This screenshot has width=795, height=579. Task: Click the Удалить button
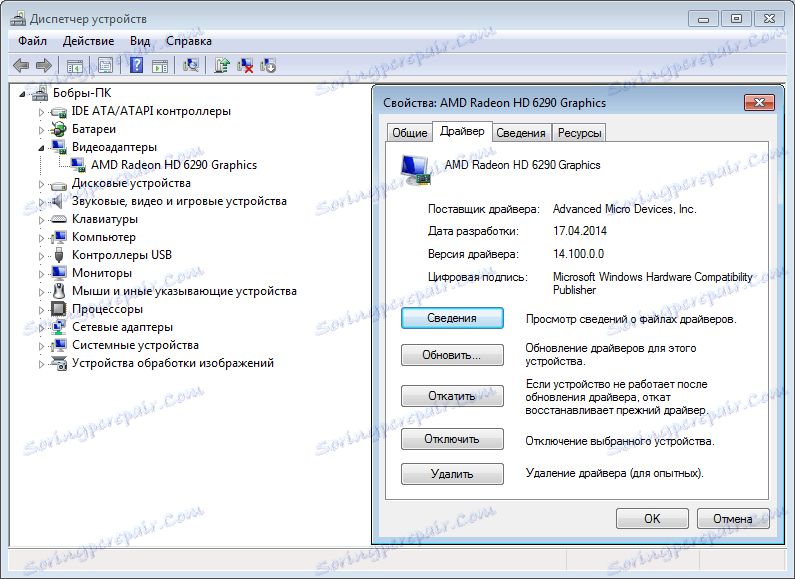[452, 474]
